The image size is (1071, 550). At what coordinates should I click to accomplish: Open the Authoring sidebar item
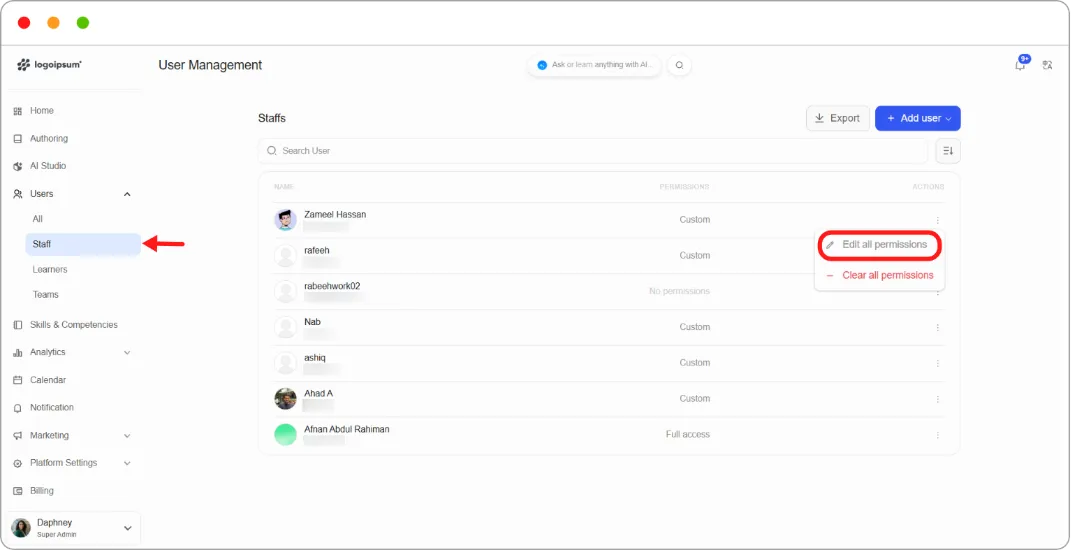click(48, 139)
